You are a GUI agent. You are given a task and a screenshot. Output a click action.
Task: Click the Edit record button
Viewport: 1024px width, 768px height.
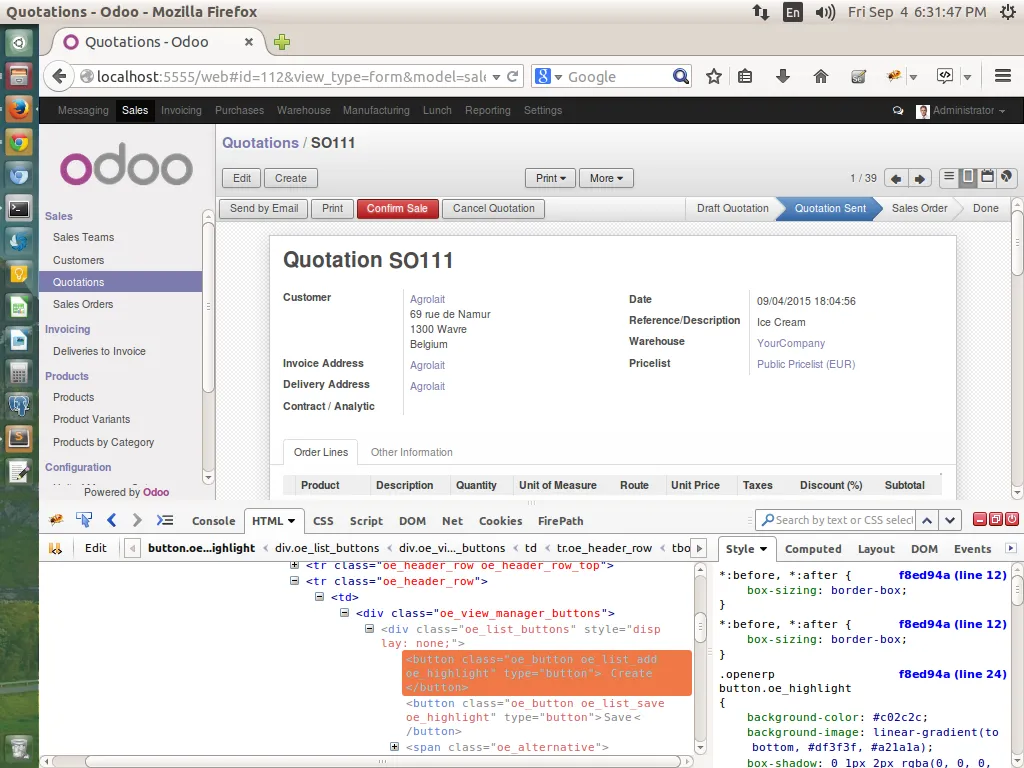pyautogui.click(x=242, y=178)
